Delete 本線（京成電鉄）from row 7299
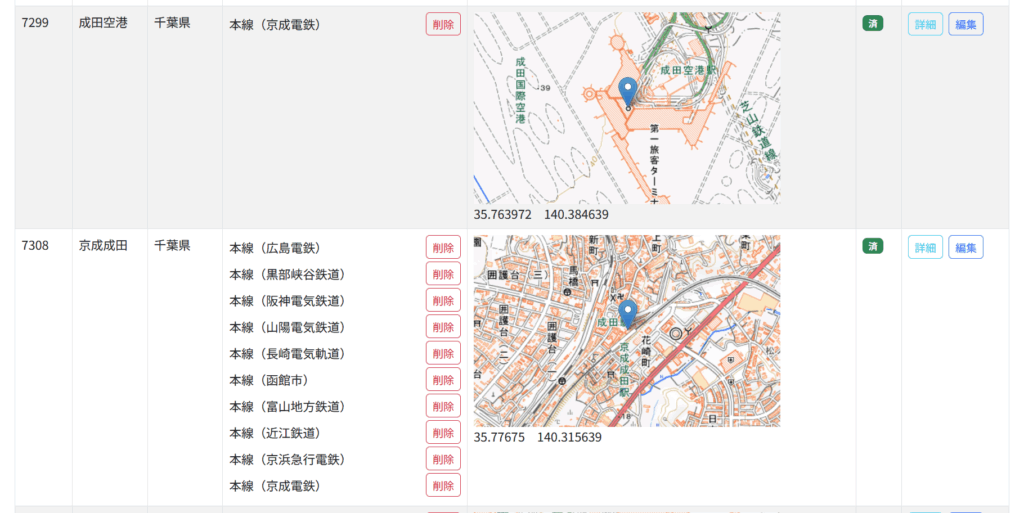1024x513 pixels. click(x=443, y=24)
